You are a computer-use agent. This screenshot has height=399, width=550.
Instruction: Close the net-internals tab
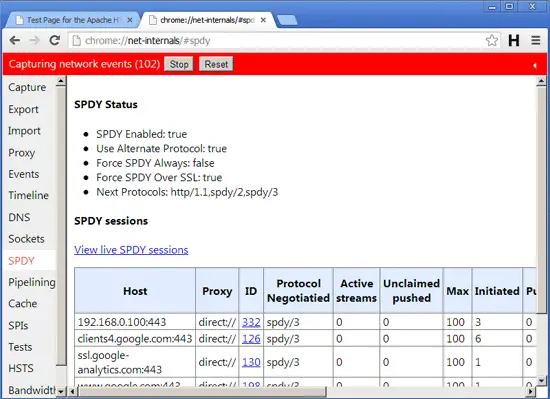(263, 20)
